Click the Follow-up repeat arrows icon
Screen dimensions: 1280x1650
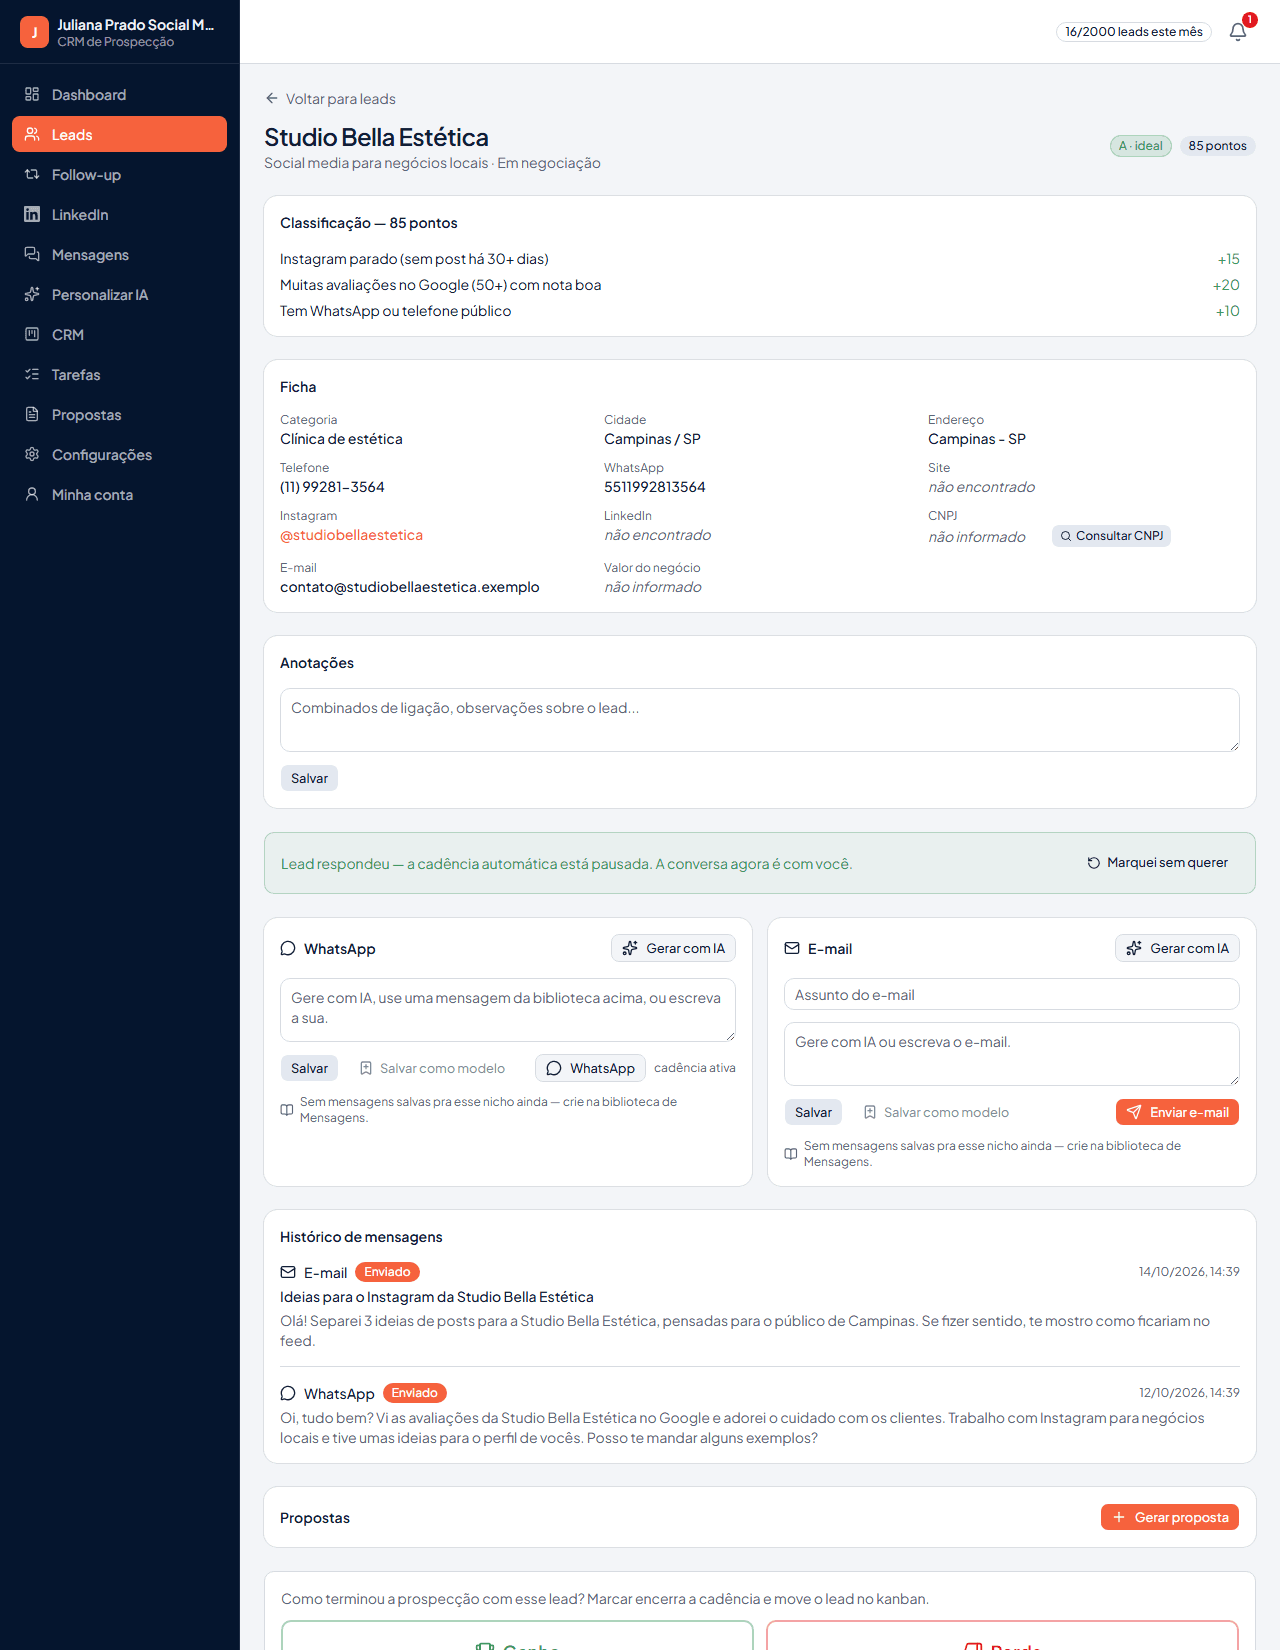[x=32, y=174]
